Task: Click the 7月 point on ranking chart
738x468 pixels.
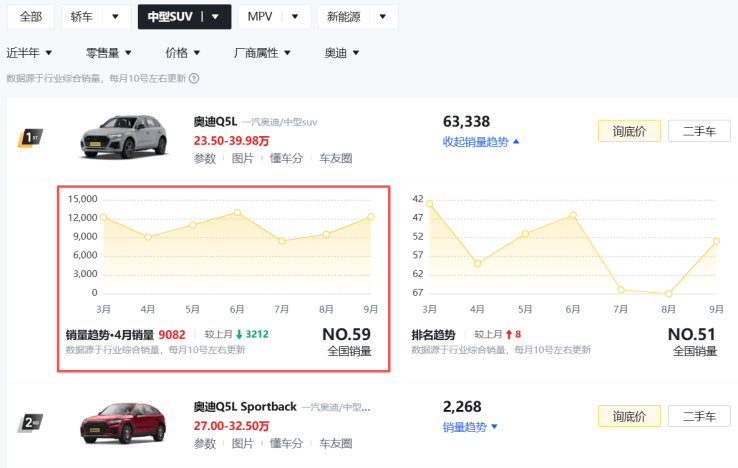Action: coord(621,290)
